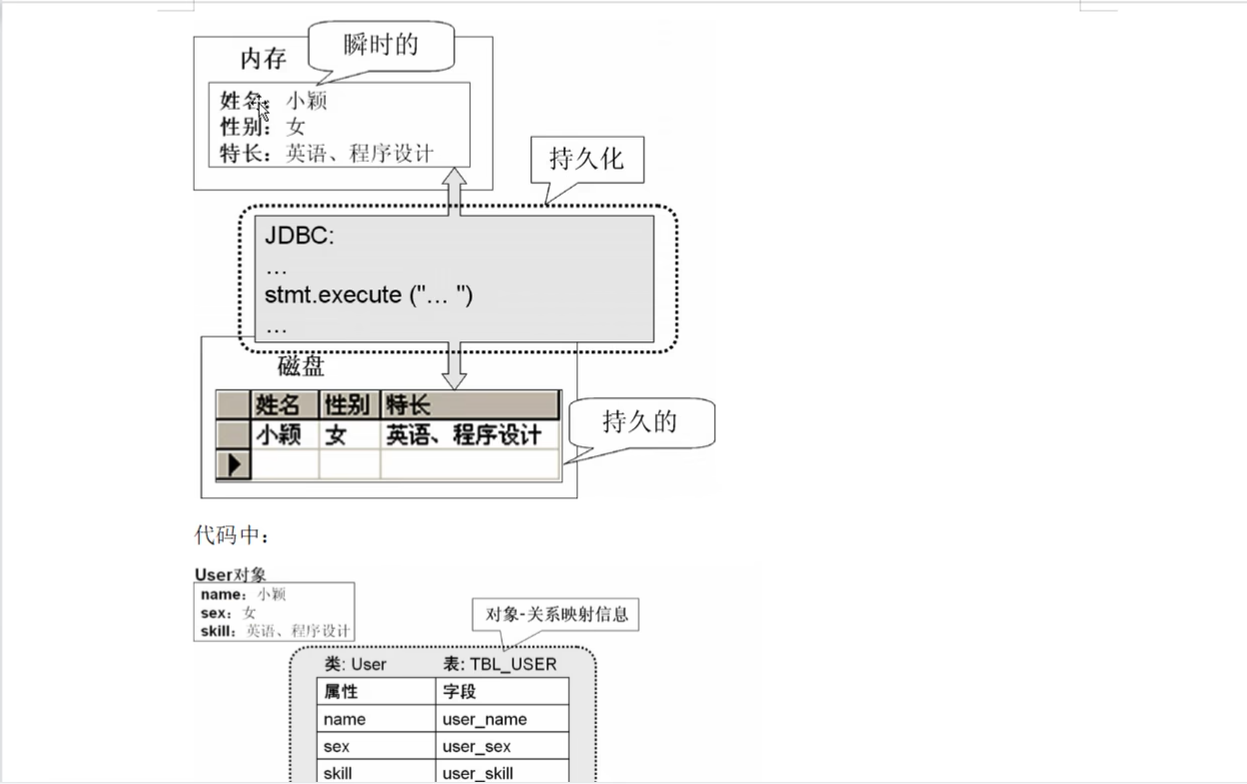Select the 磁盘 disk container box

(x=300, y=367)
